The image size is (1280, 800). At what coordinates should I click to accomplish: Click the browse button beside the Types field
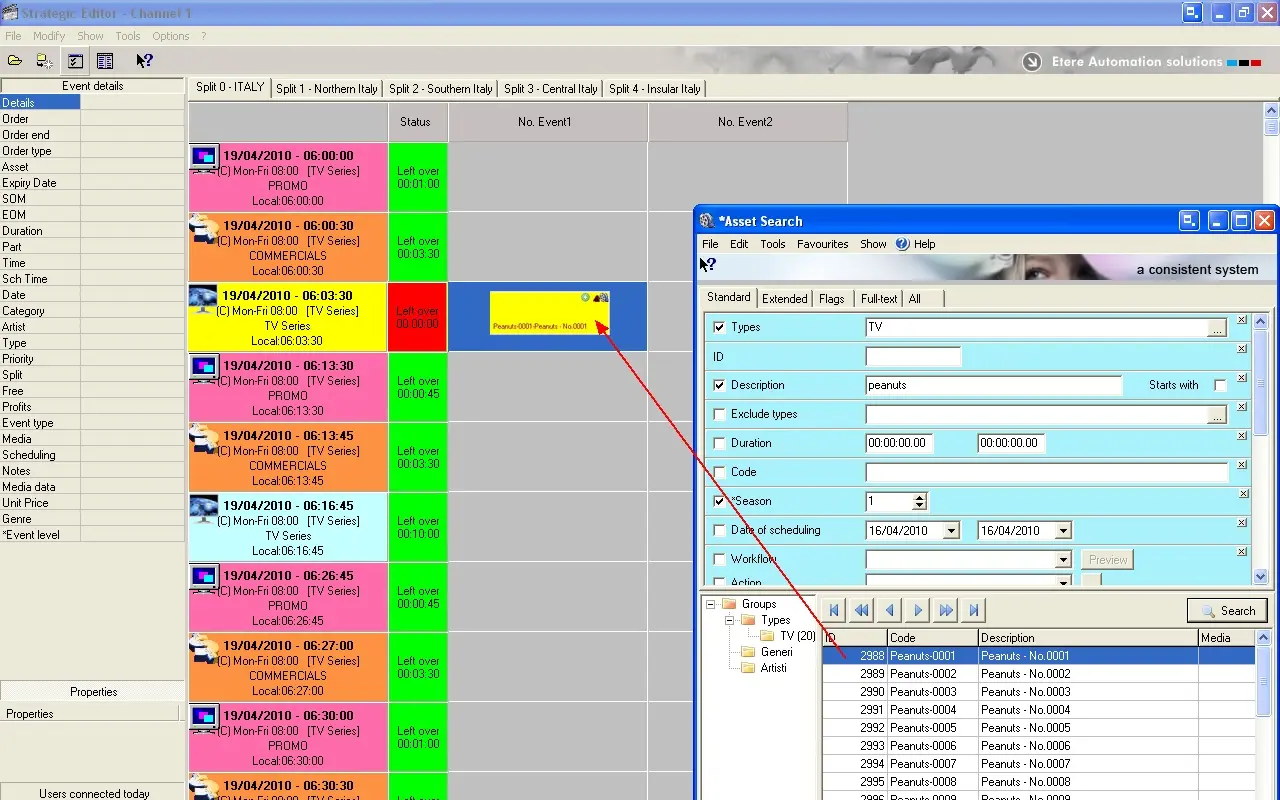1217,328
